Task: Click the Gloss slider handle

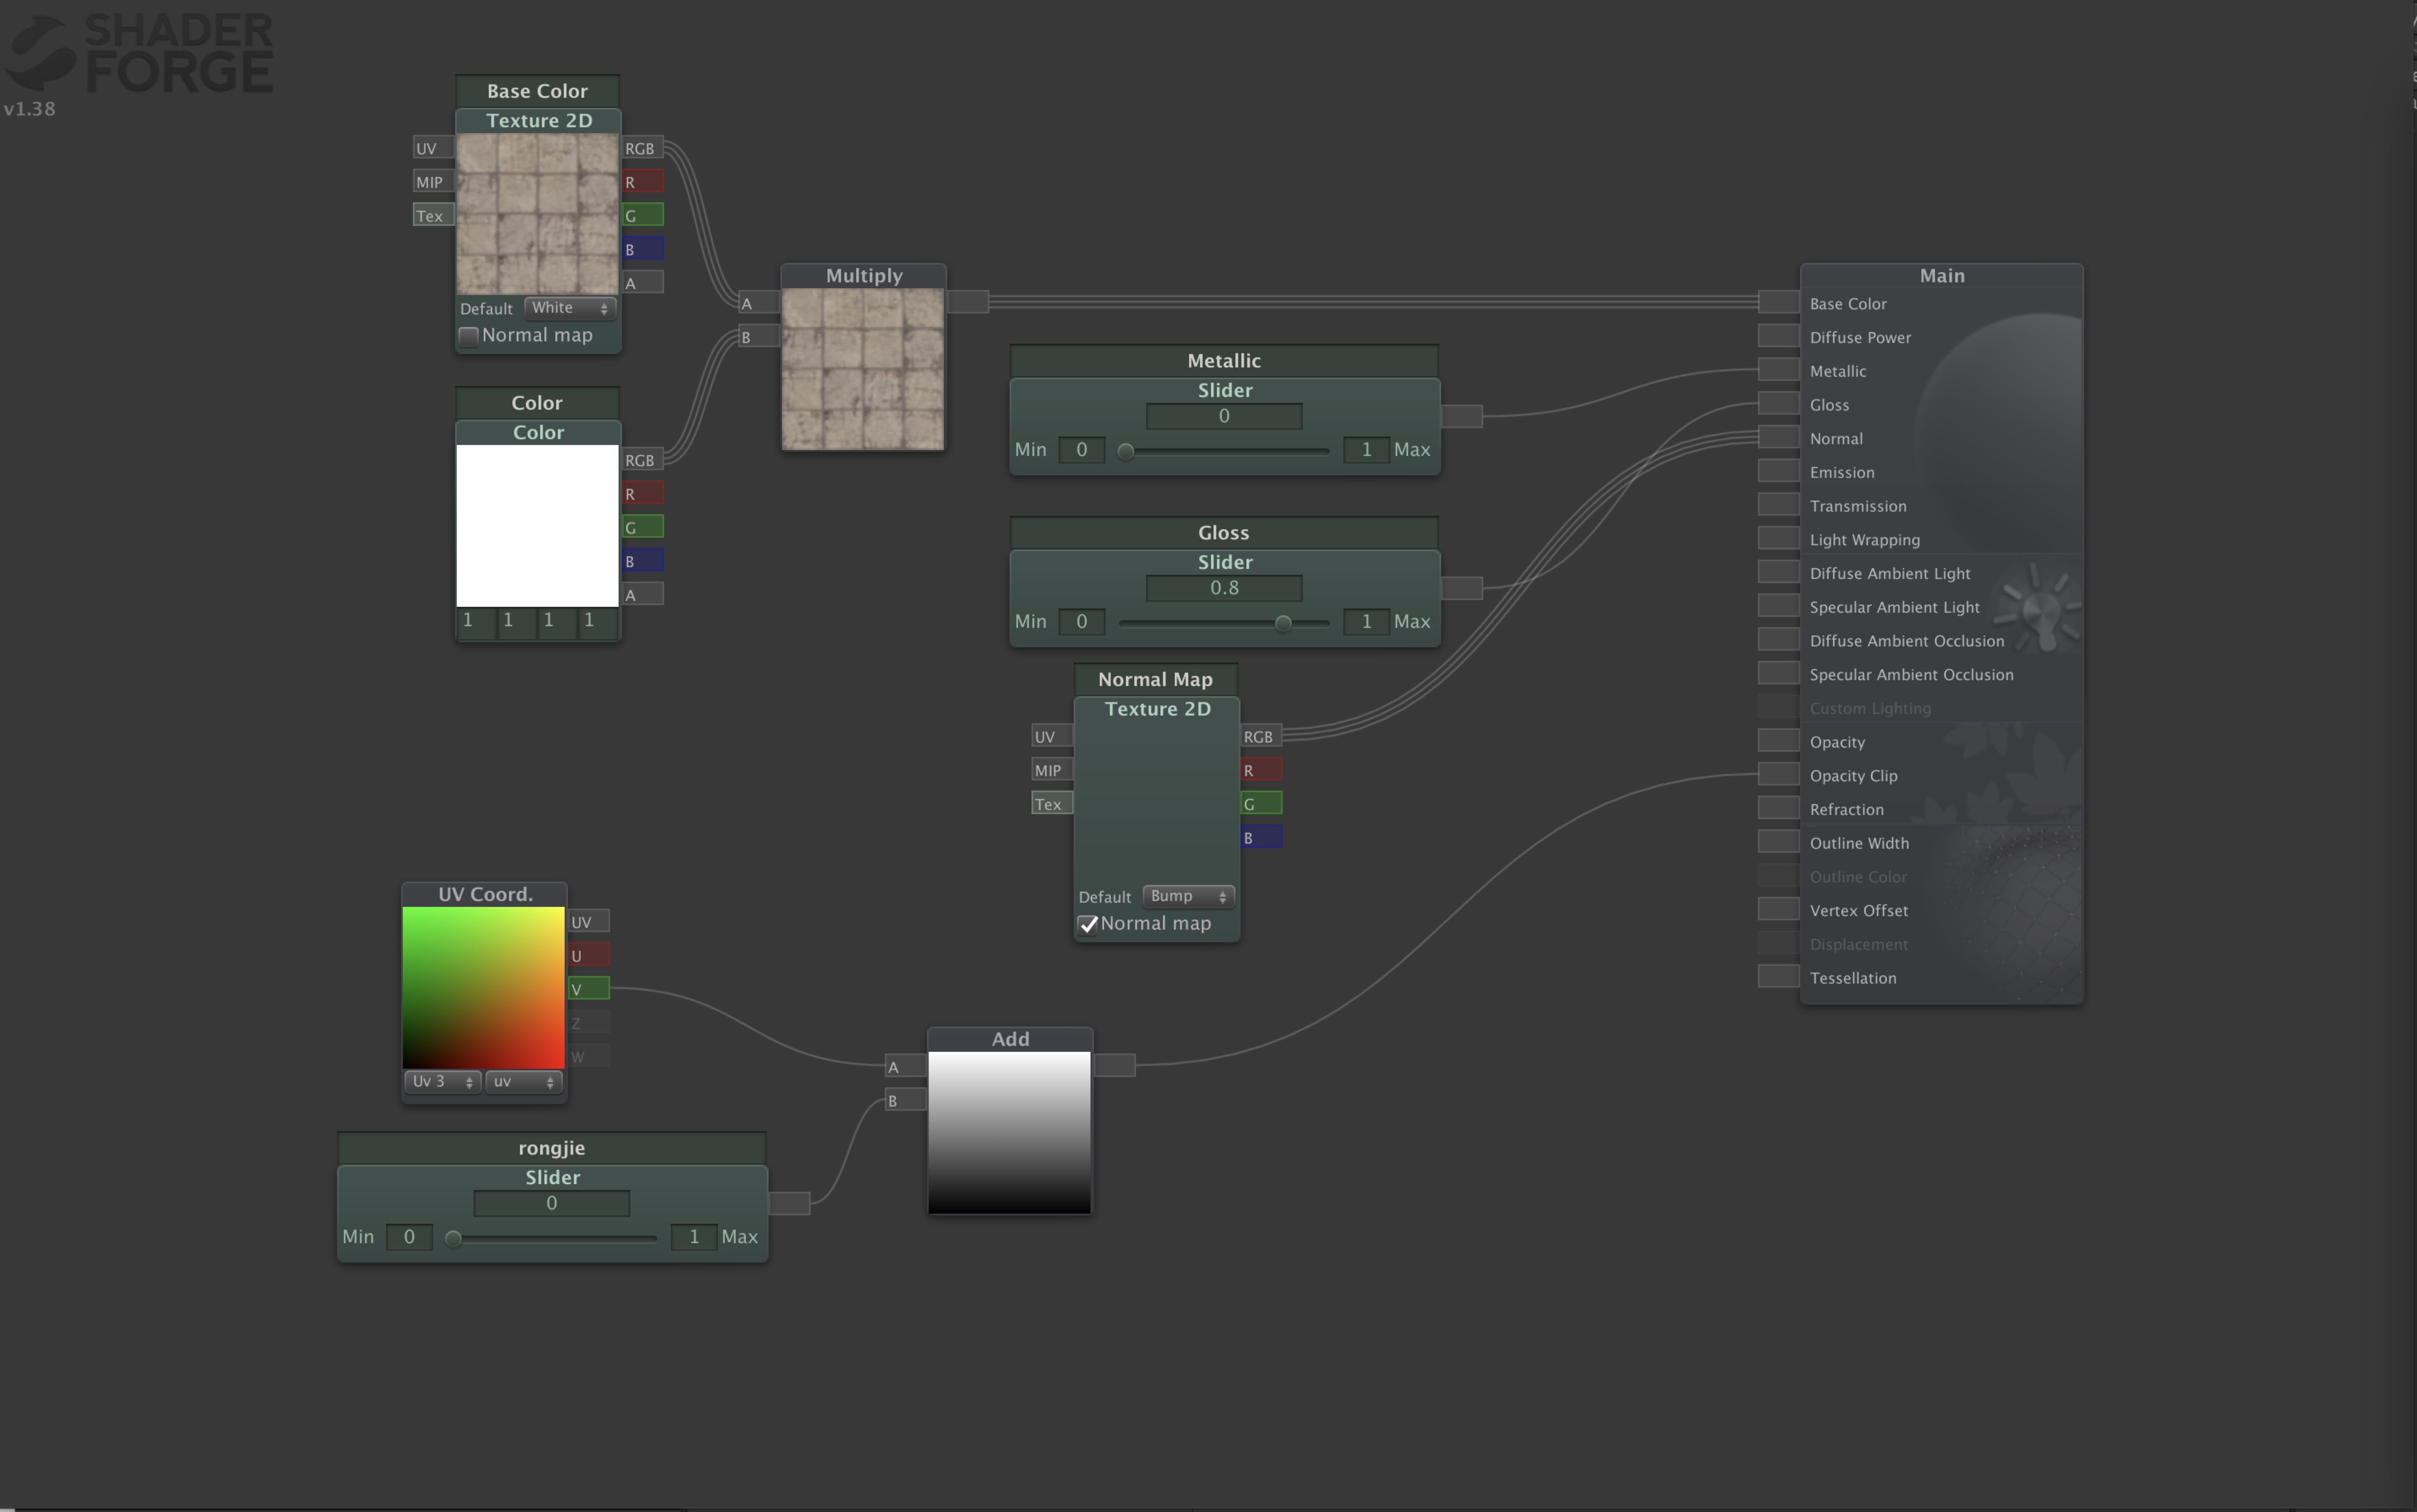Action: tap(1284, 622)
